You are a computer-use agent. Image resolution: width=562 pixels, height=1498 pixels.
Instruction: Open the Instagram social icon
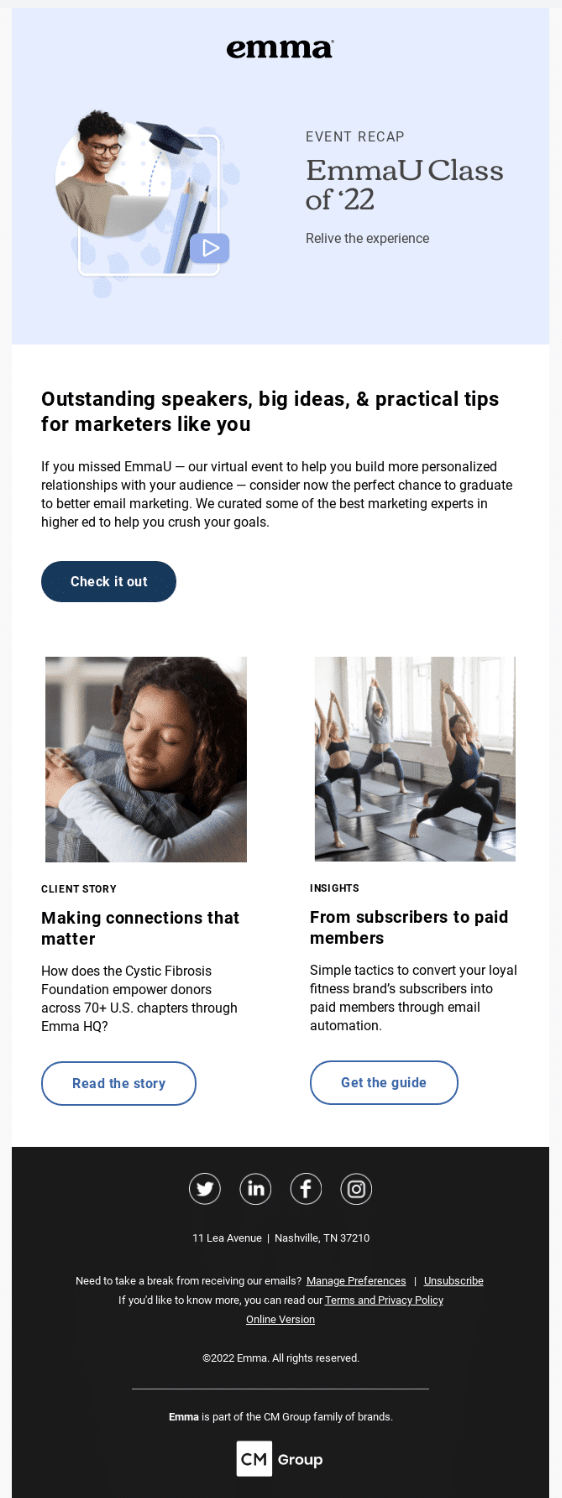click(356, 1188)
